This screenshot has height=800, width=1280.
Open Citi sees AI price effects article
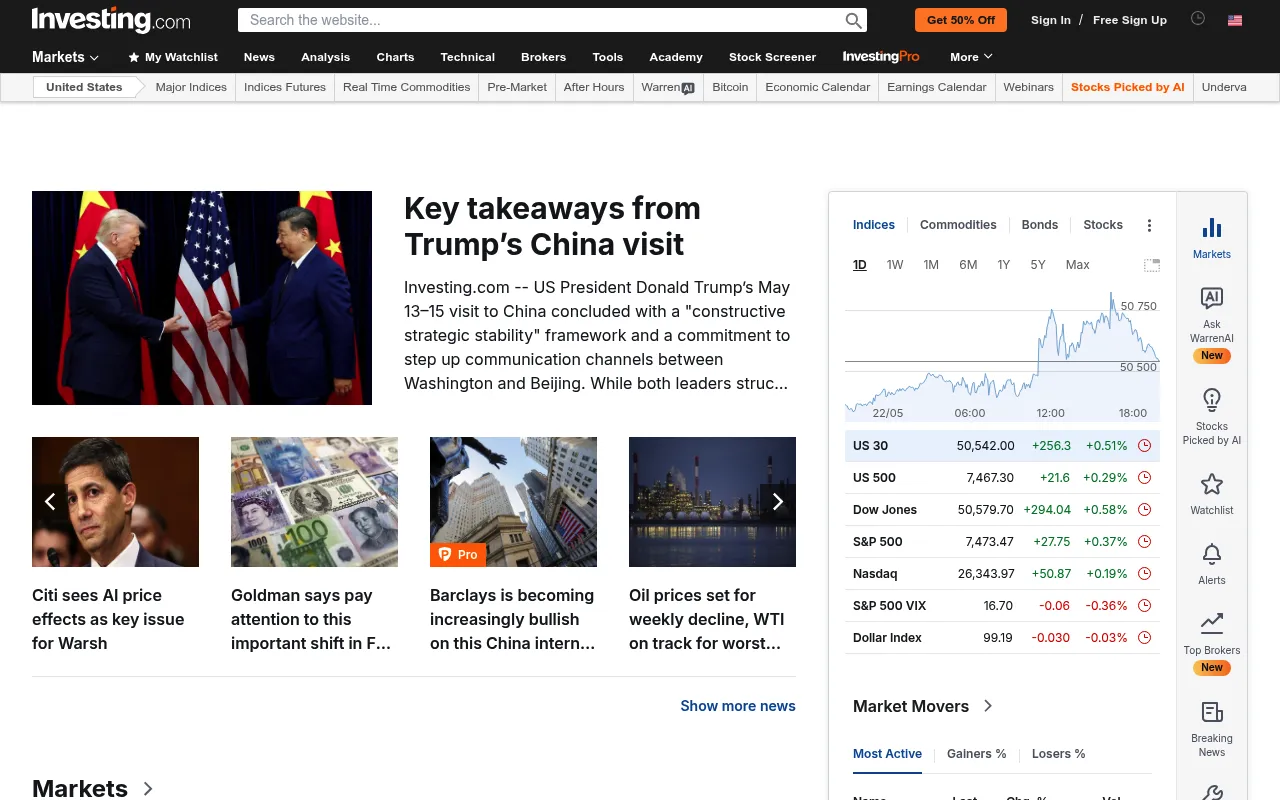(x=108, y=619)
